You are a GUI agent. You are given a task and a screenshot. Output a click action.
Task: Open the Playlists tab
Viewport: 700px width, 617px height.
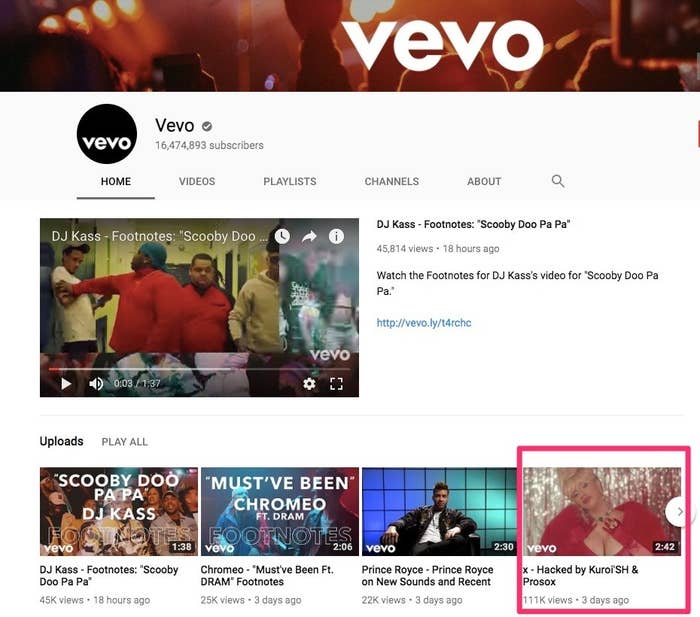[x=290, y=182]
